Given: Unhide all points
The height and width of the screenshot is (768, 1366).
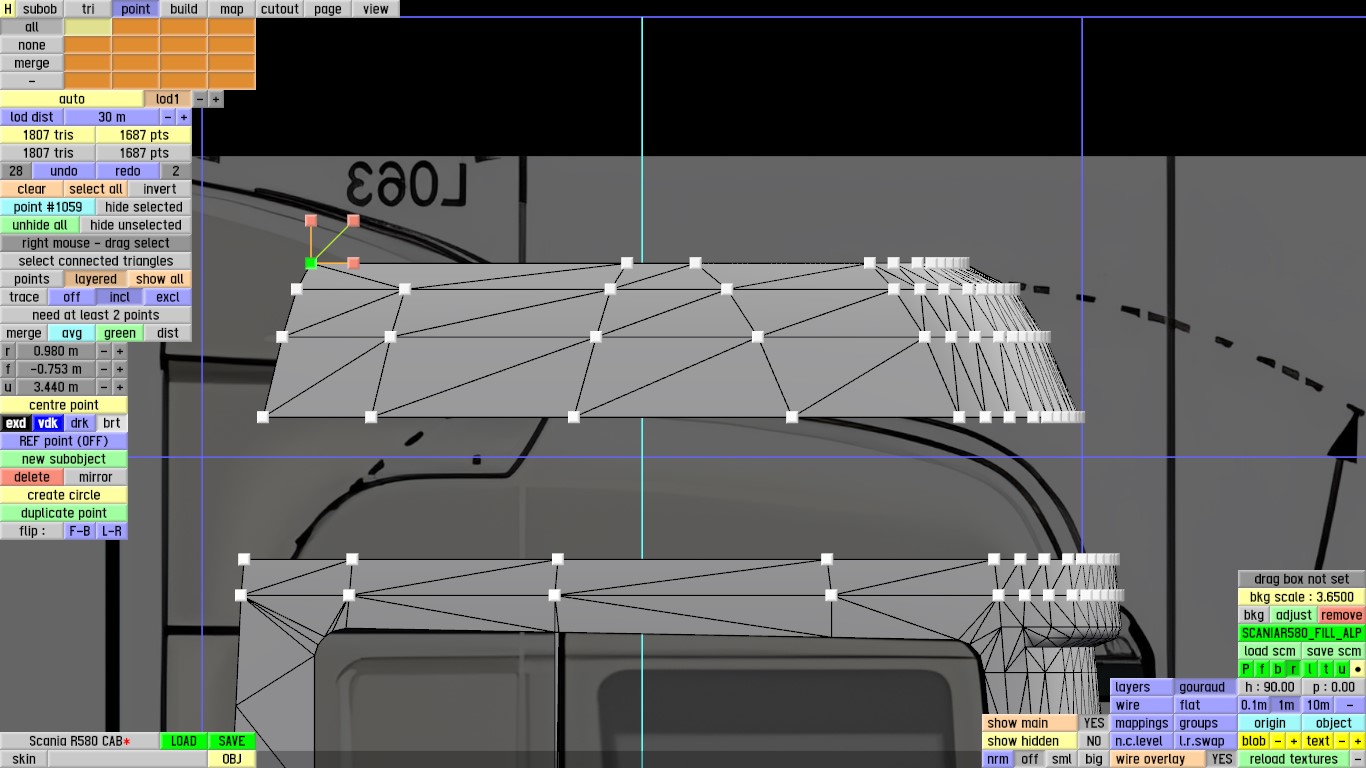Looking at the screenshot, I should coord(40,225).
